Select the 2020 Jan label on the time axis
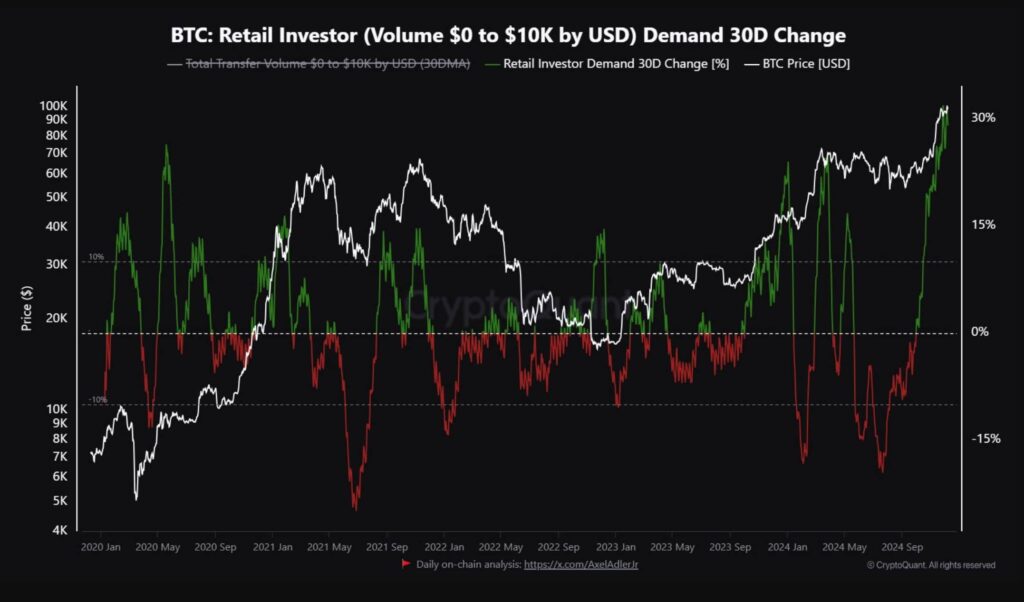This screenshot has width=1024, height=602. [100, 547]
